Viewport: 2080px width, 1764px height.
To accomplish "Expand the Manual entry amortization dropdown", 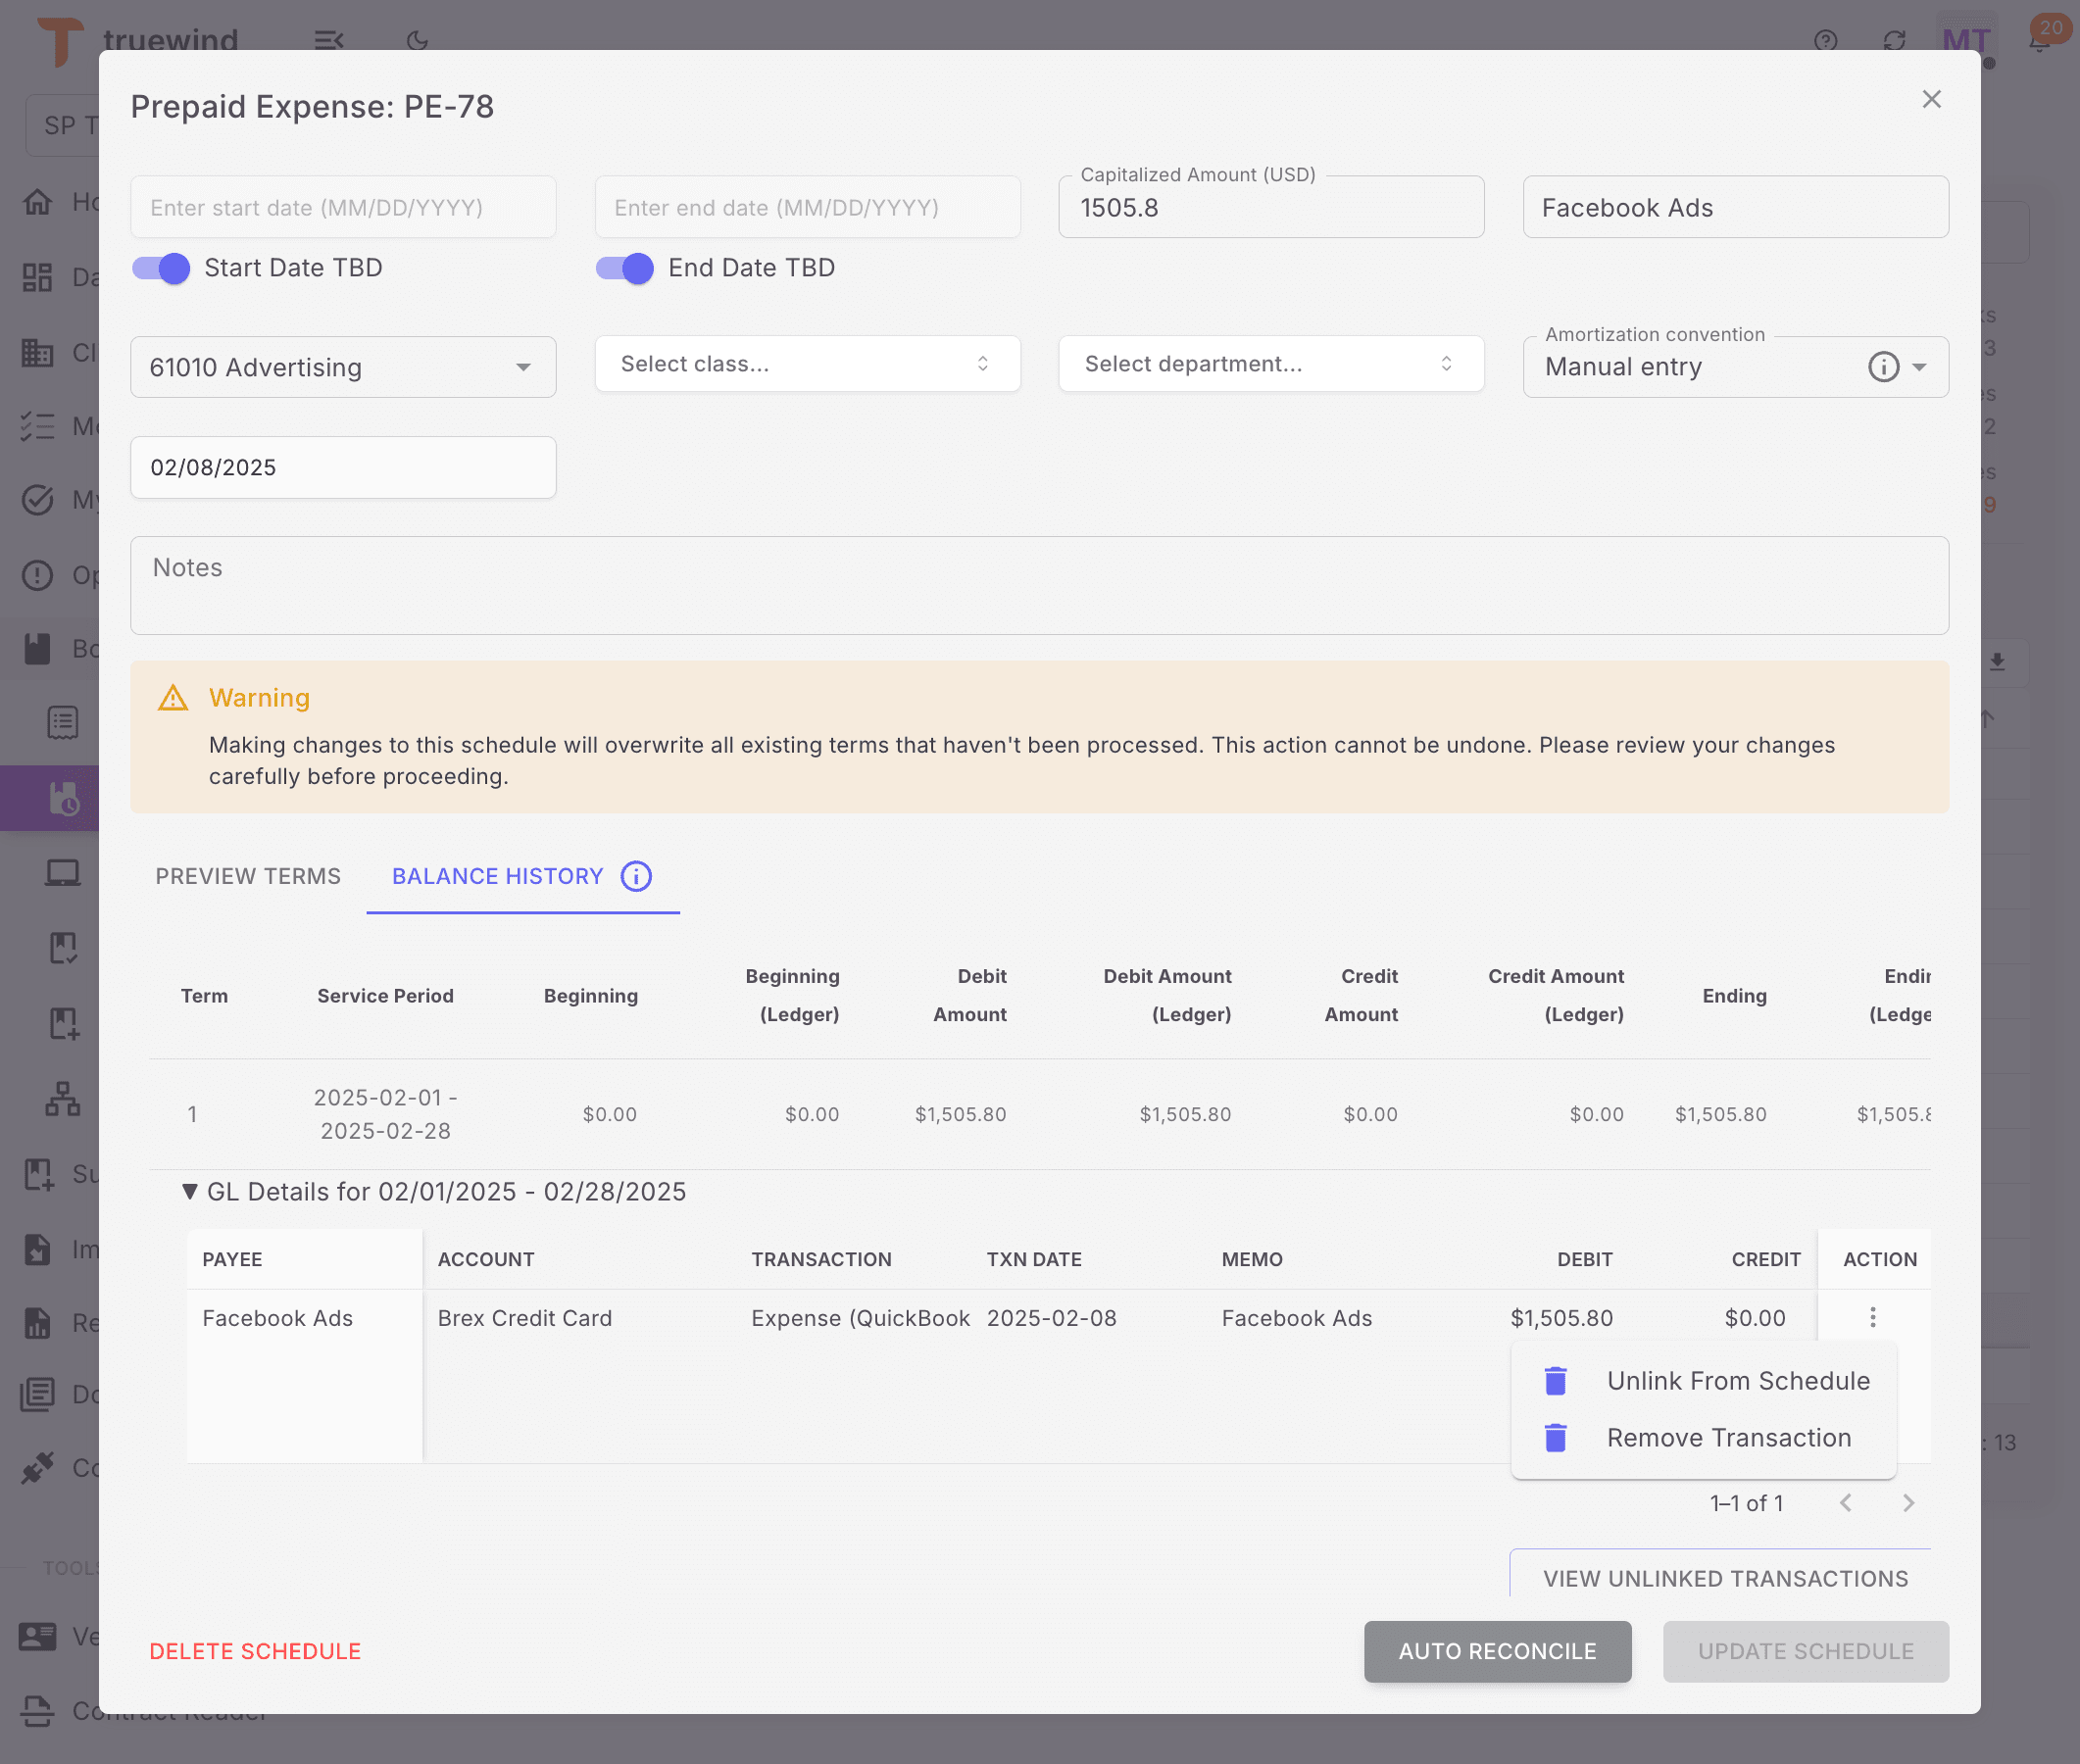I will coord(1920,367).
